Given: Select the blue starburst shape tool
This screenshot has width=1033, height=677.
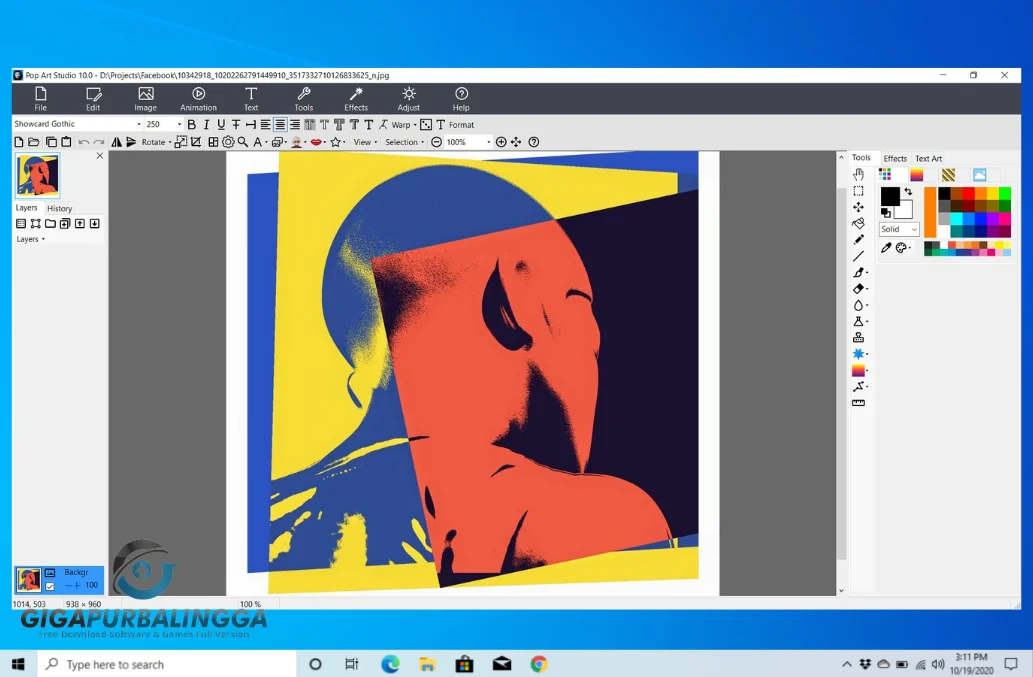Looking at the screenshot, I should 858,354.
